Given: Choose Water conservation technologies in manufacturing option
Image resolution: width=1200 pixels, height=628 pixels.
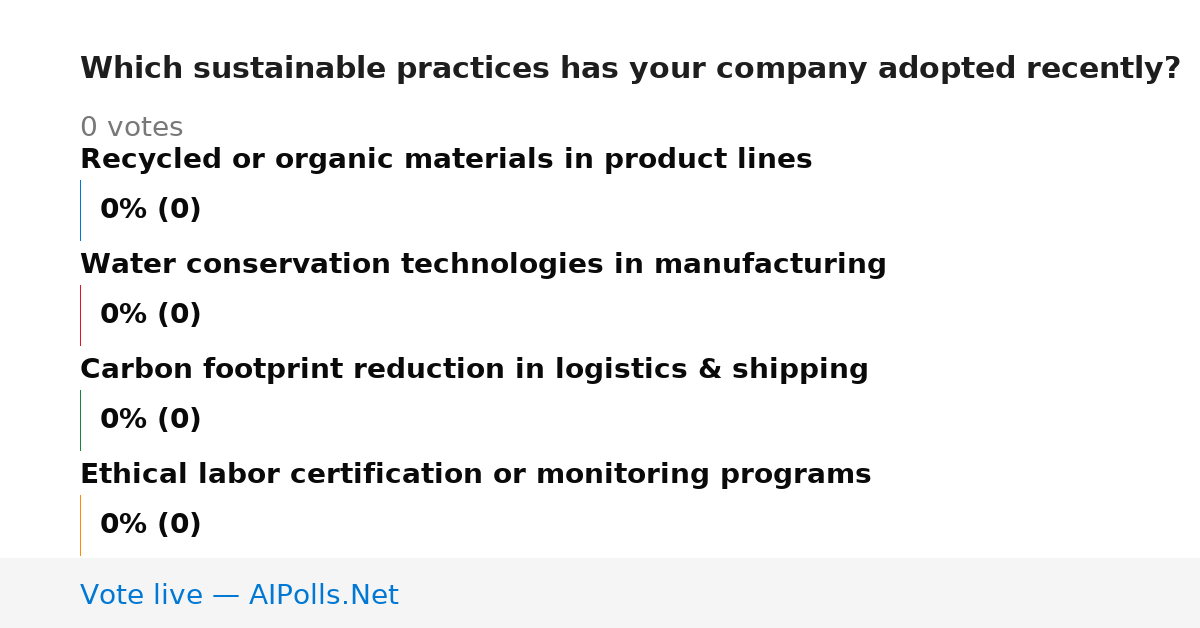Looking at the screenshot, I should coord(483,265).
